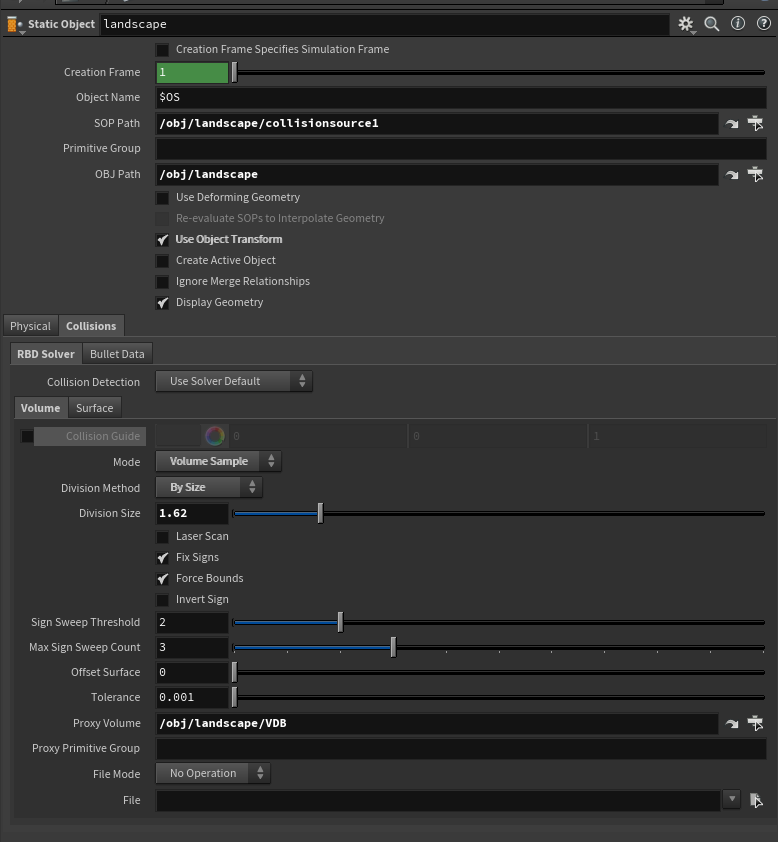Screen dimensions: 778x842
Task: Open the parameter gear settings menu
Action: click(x=686, y=24)
